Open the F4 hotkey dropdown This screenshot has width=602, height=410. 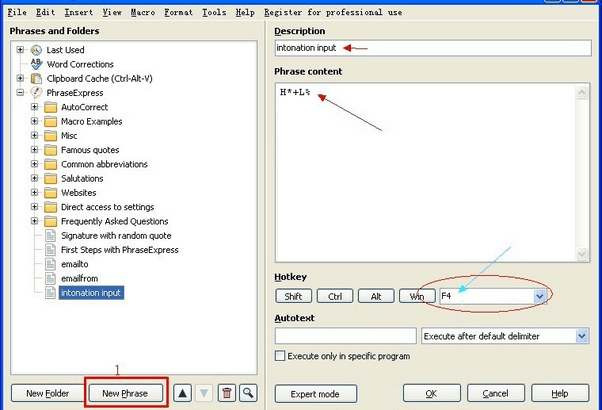pyautogui.click(x=540, y=296)
